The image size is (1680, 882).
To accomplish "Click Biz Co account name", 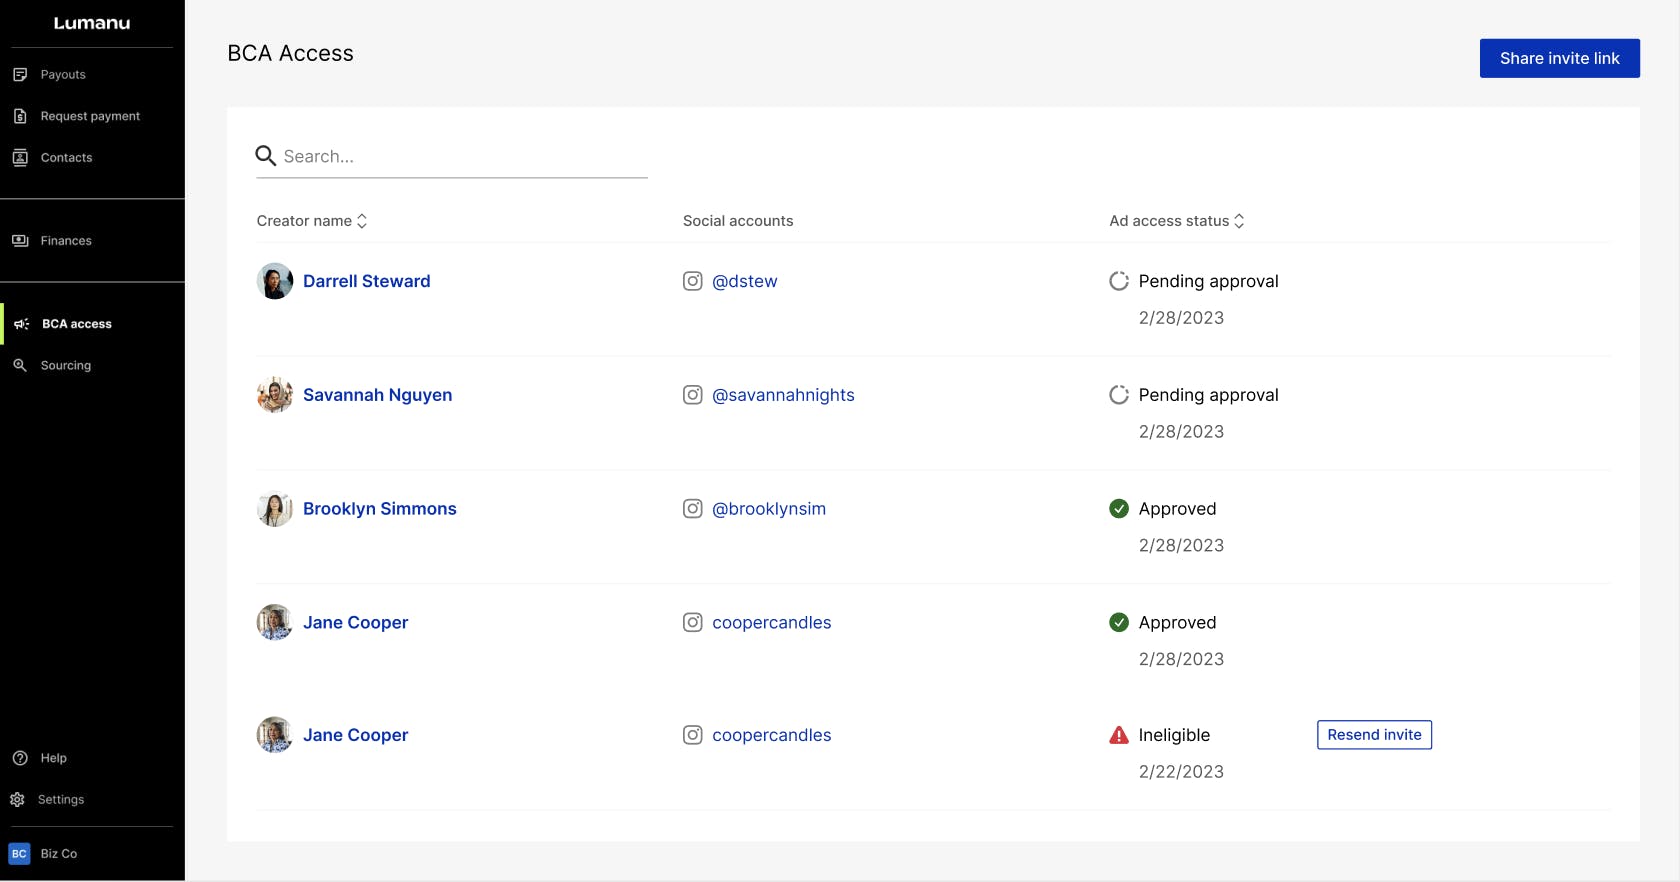I will coord(59,854).
